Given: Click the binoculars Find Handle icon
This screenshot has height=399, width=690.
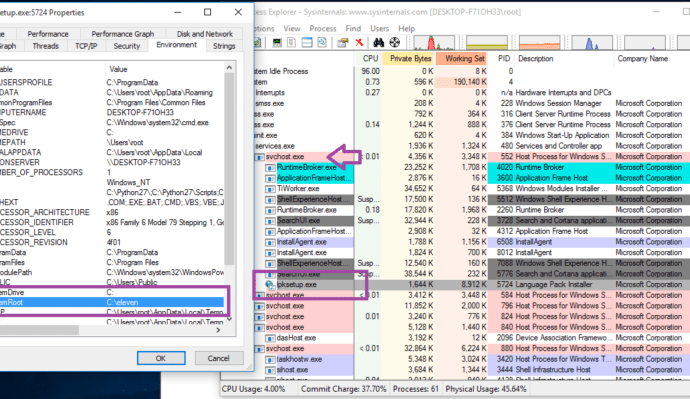Looking at the screenshot, I should click(378, 42).
